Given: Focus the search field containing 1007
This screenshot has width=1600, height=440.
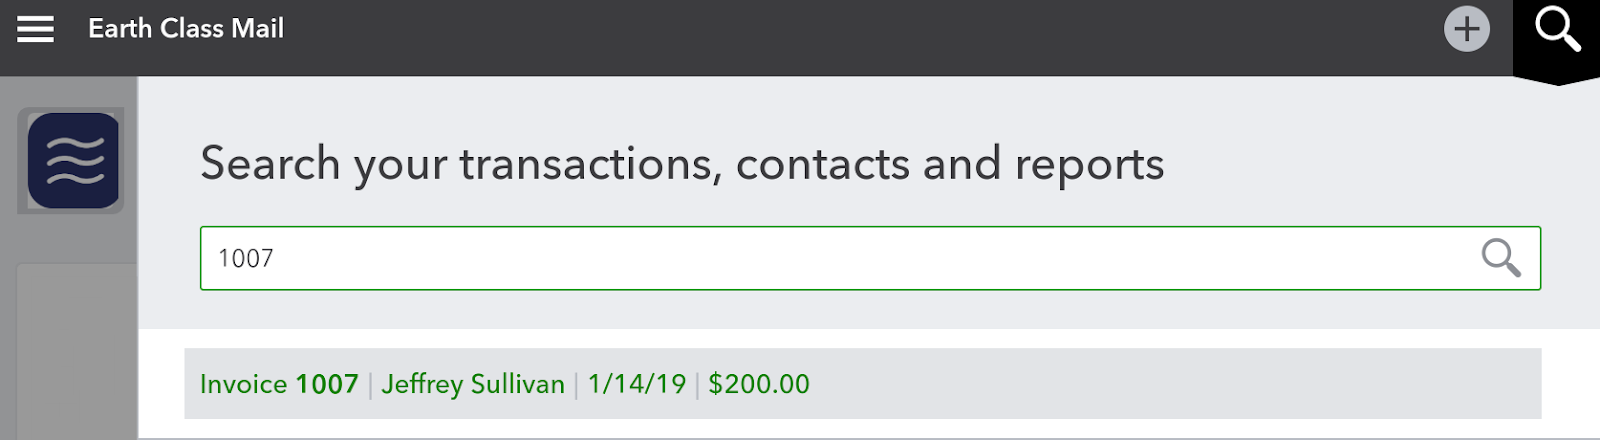Looking at the screenshot, I should pos(870,258).
